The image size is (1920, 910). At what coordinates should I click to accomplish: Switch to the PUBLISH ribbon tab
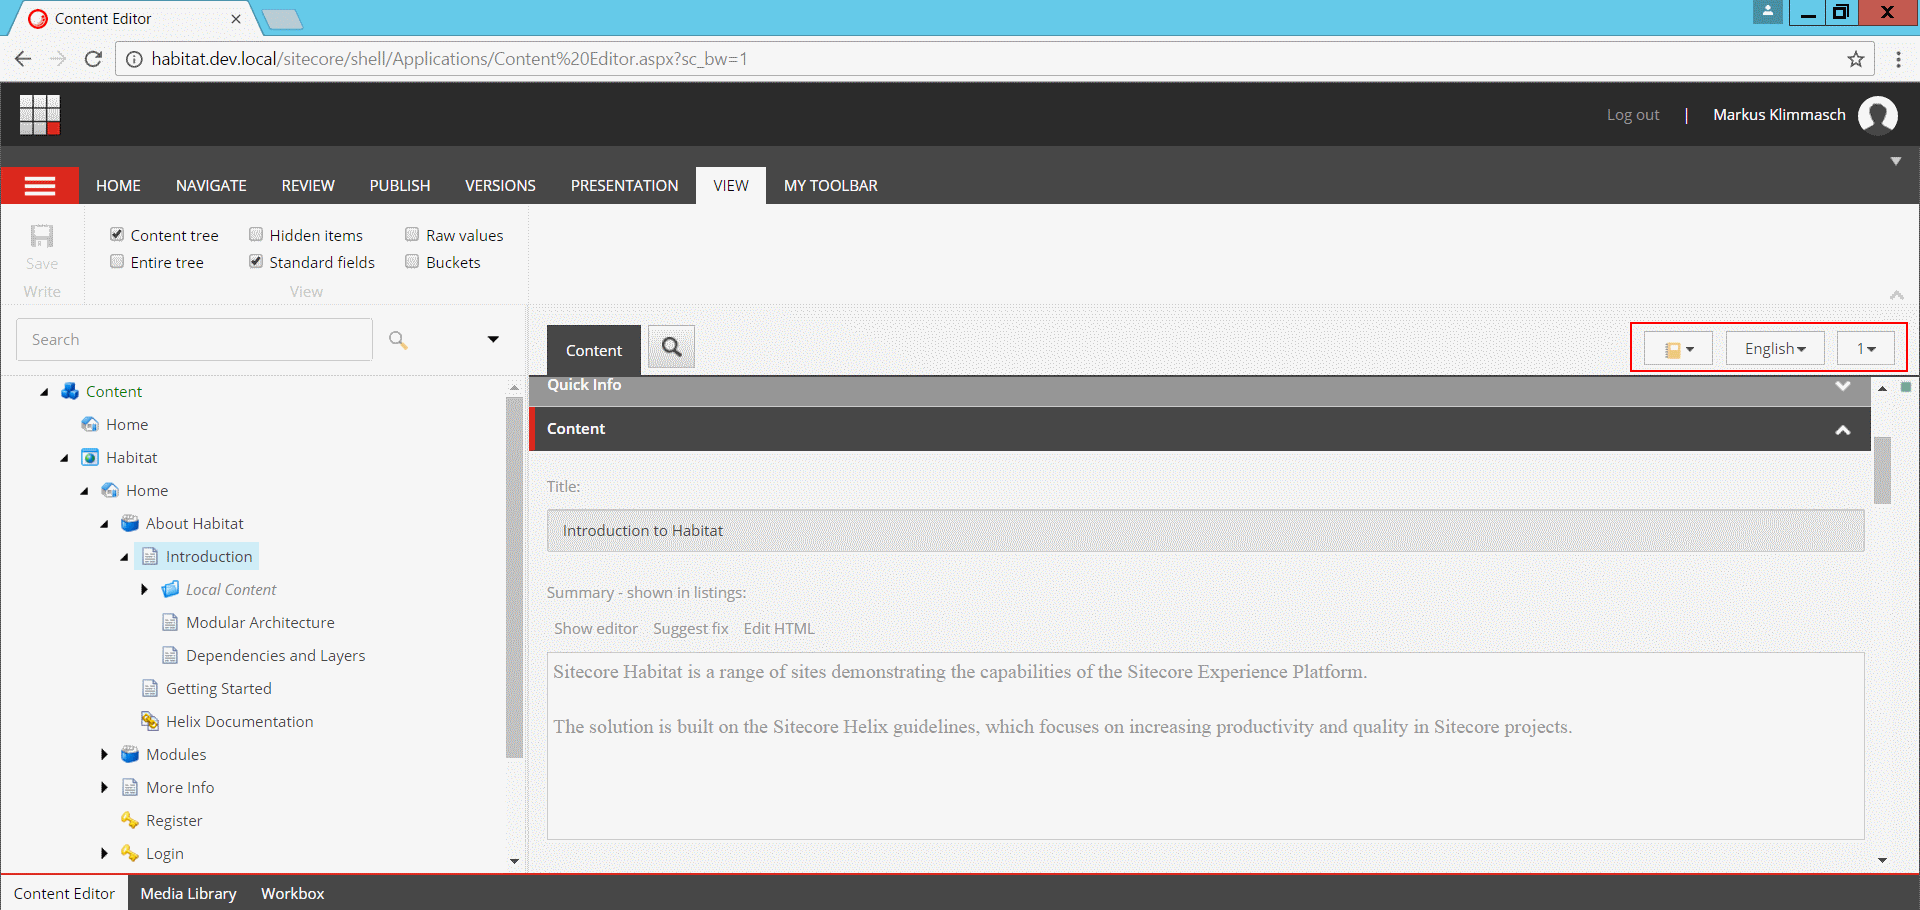[x=400, y=186]
